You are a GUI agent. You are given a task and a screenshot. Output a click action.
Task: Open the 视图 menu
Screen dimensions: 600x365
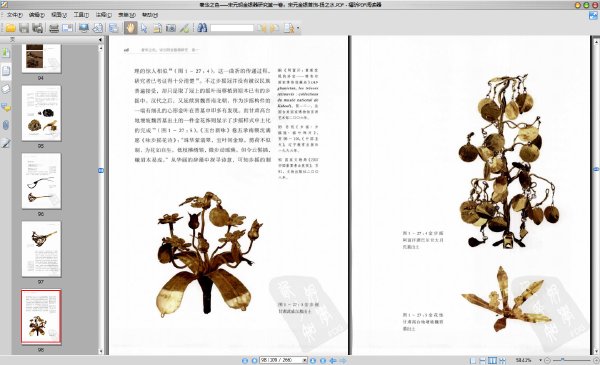click(x=59, y=15)
